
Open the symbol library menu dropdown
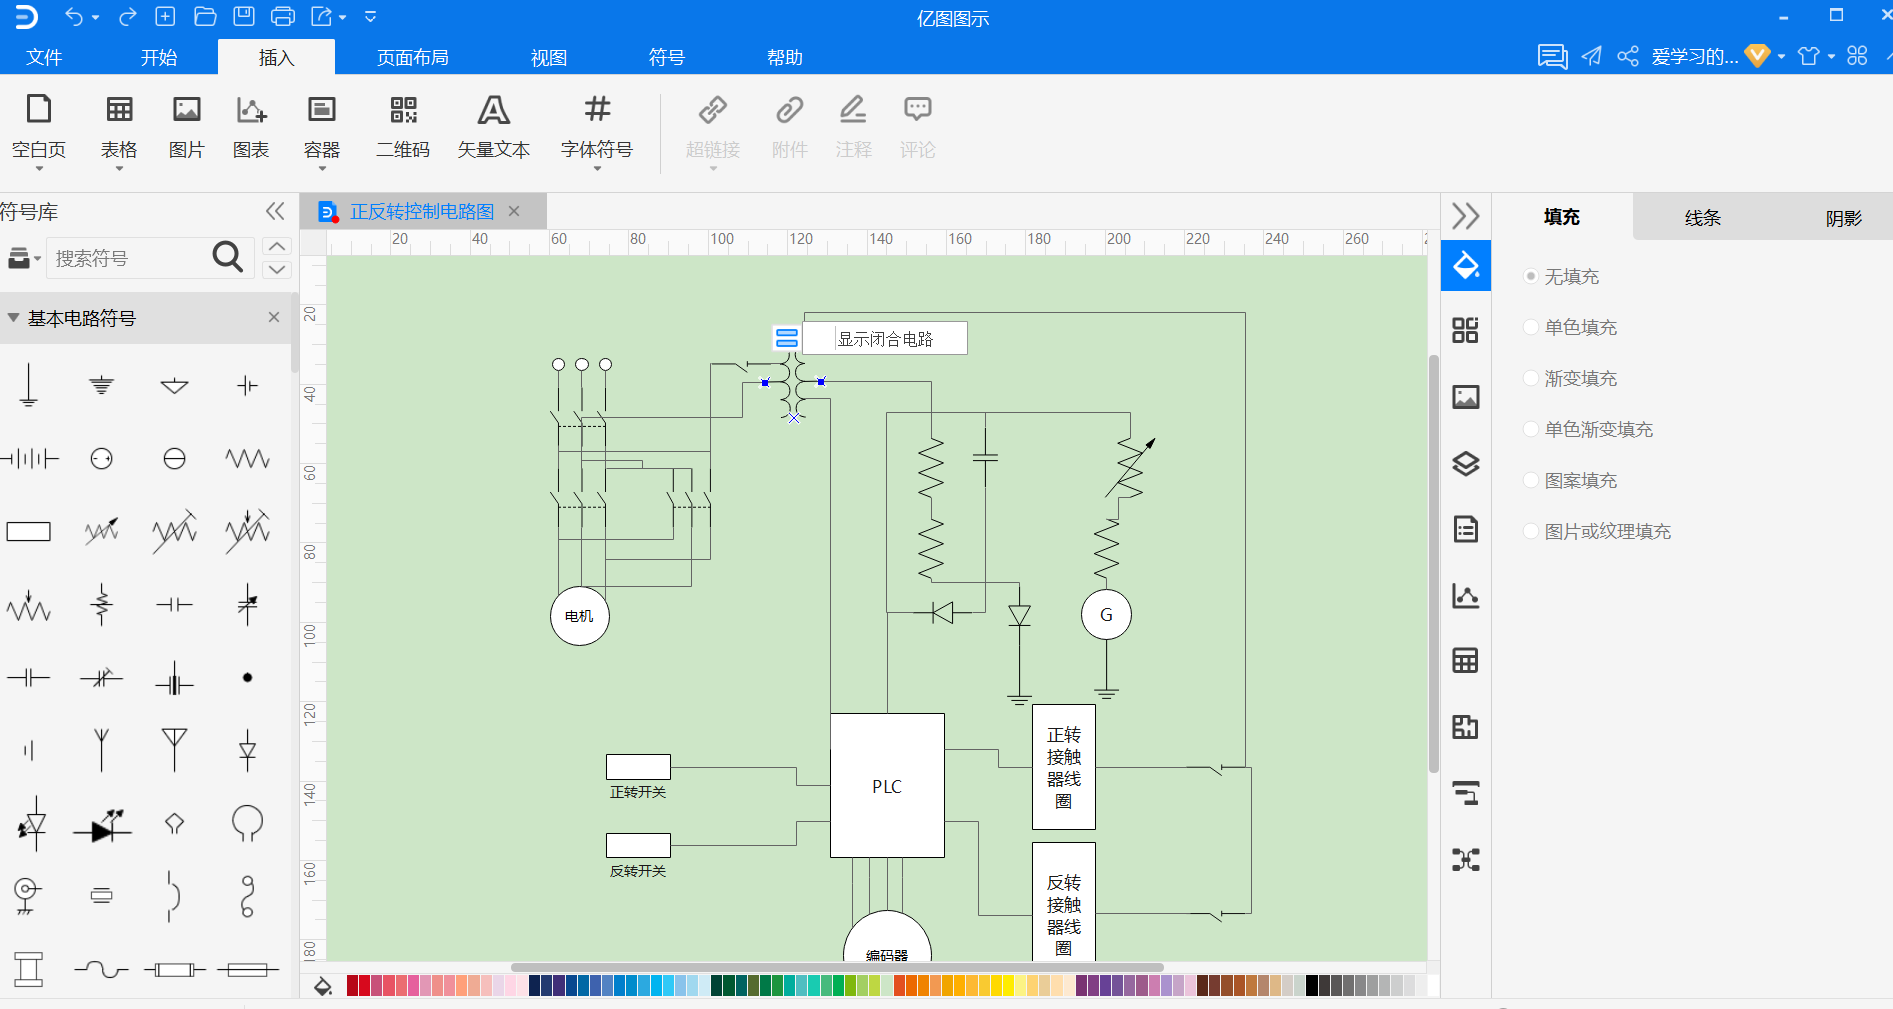[x=24, y=258]
